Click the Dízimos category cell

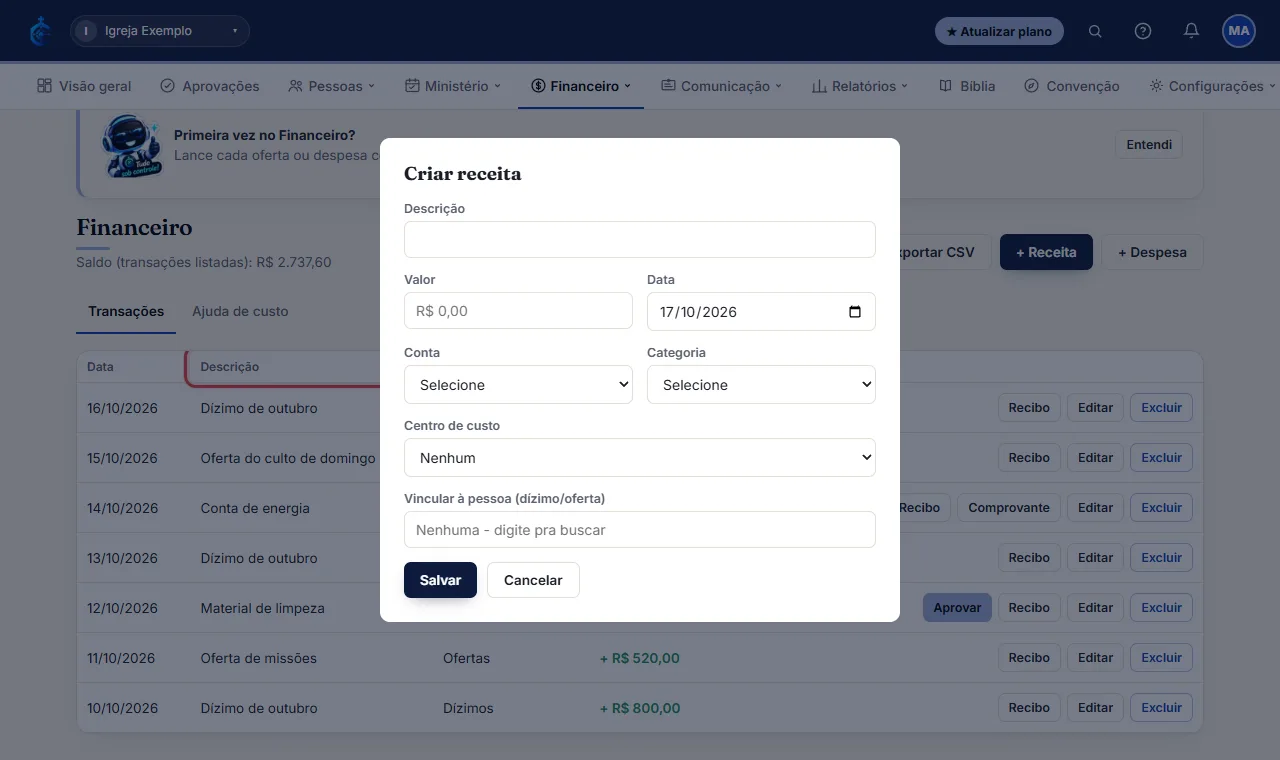(468, 708)
